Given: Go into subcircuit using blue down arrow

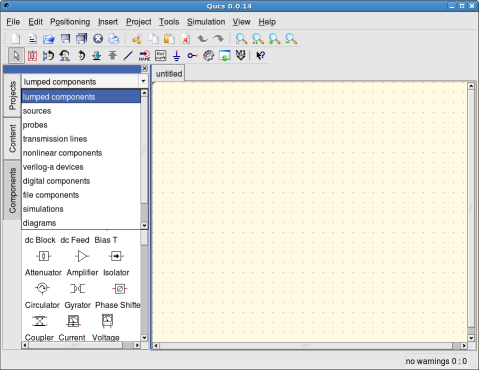Looking at the screenshot, I should click(x=97, y=55).
